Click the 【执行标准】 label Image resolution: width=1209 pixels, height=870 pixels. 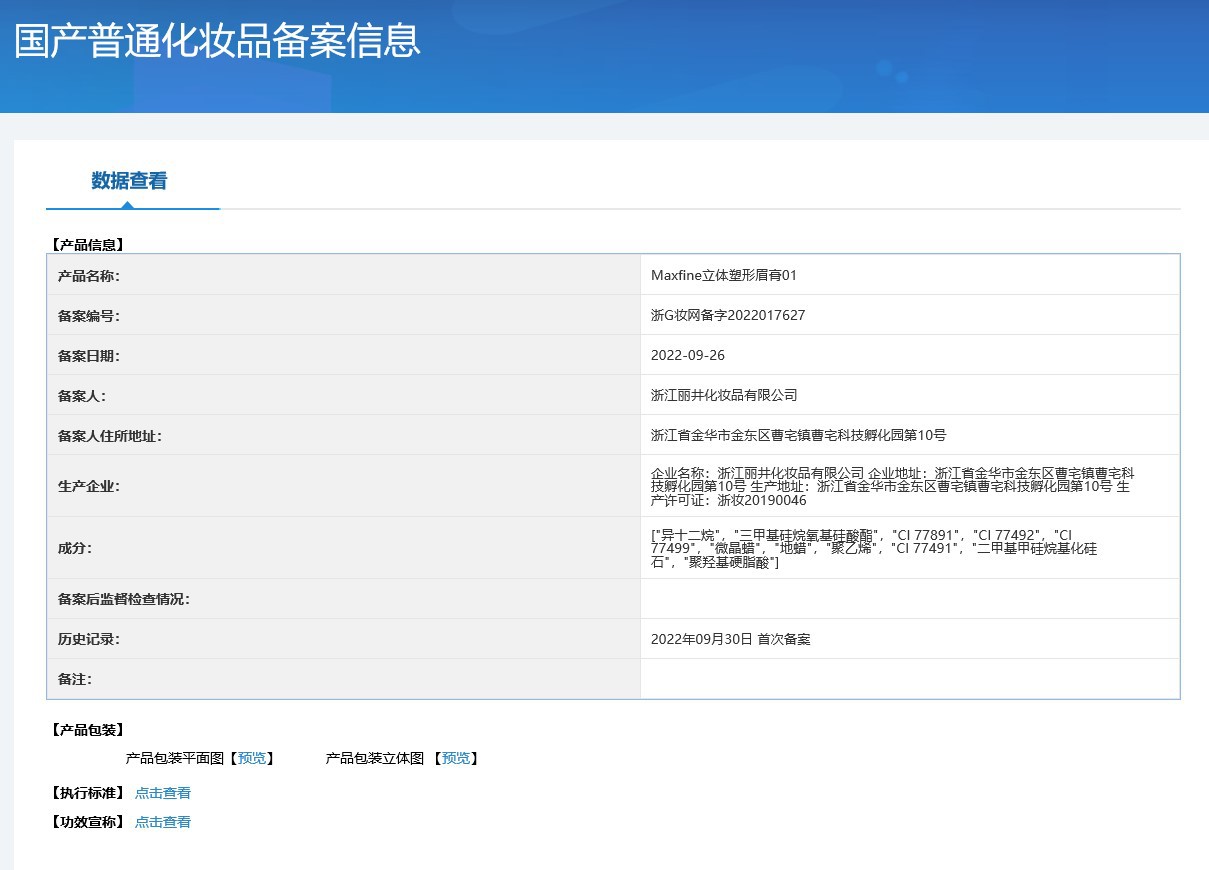pos(87,793)
